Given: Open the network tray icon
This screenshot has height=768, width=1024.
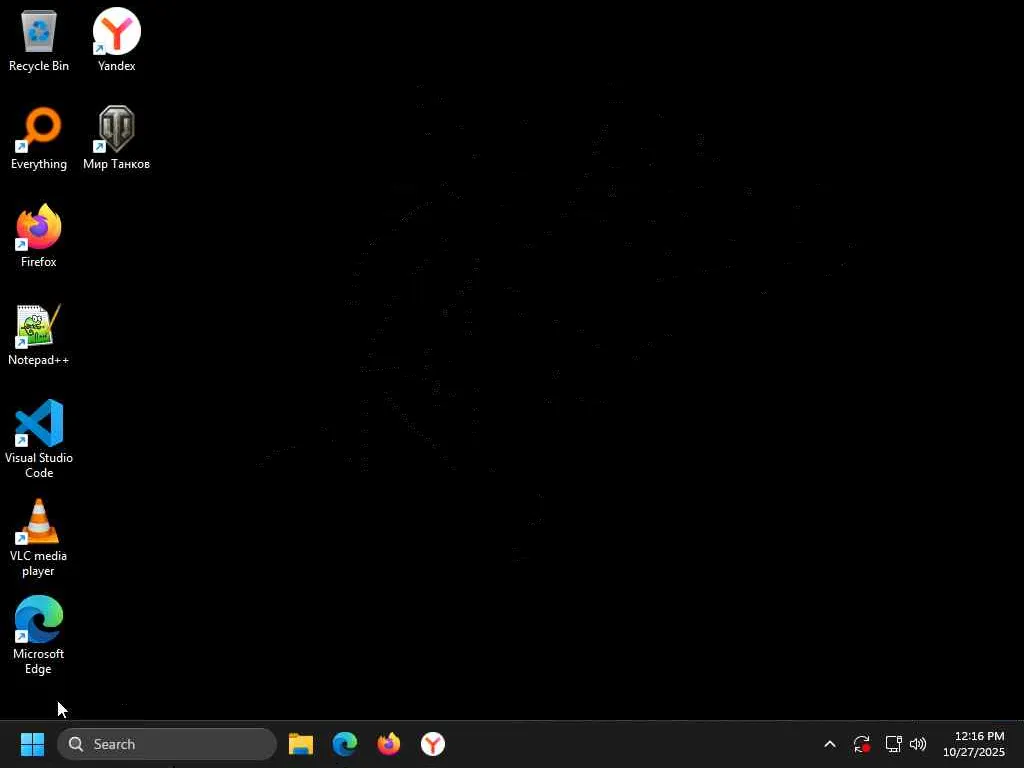Looking at the screenshot, I should click(893, 744).
